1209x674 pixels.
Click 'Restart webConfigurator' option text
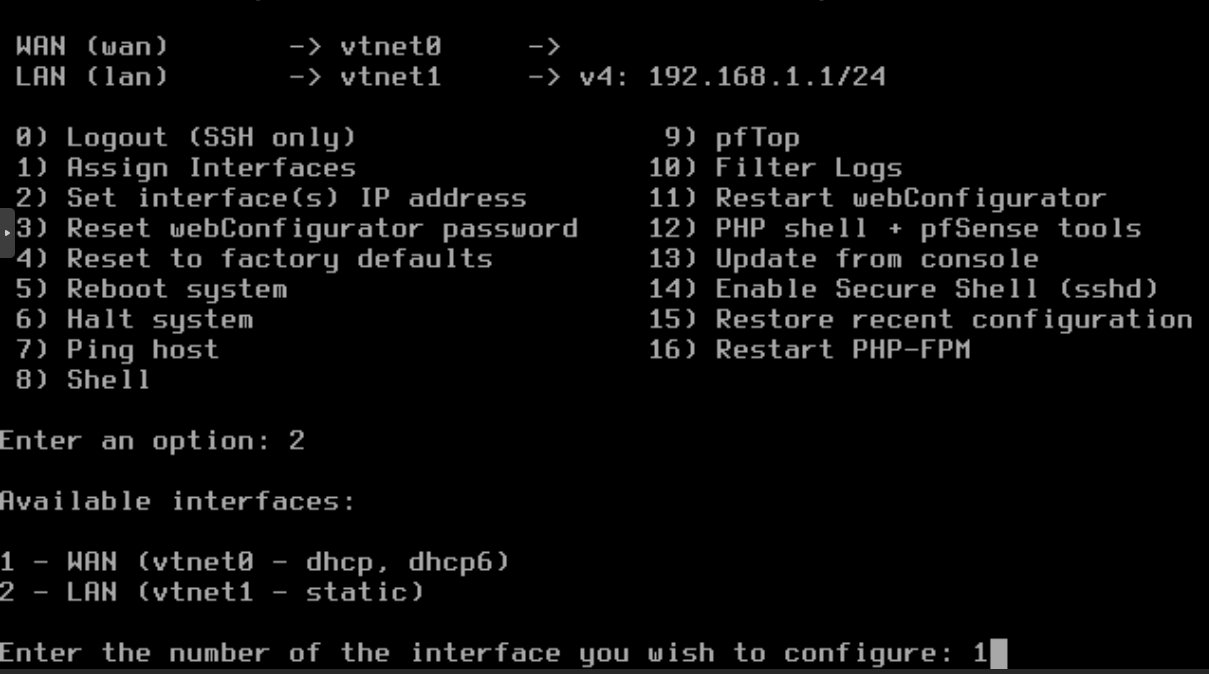[x=910, y=198]
